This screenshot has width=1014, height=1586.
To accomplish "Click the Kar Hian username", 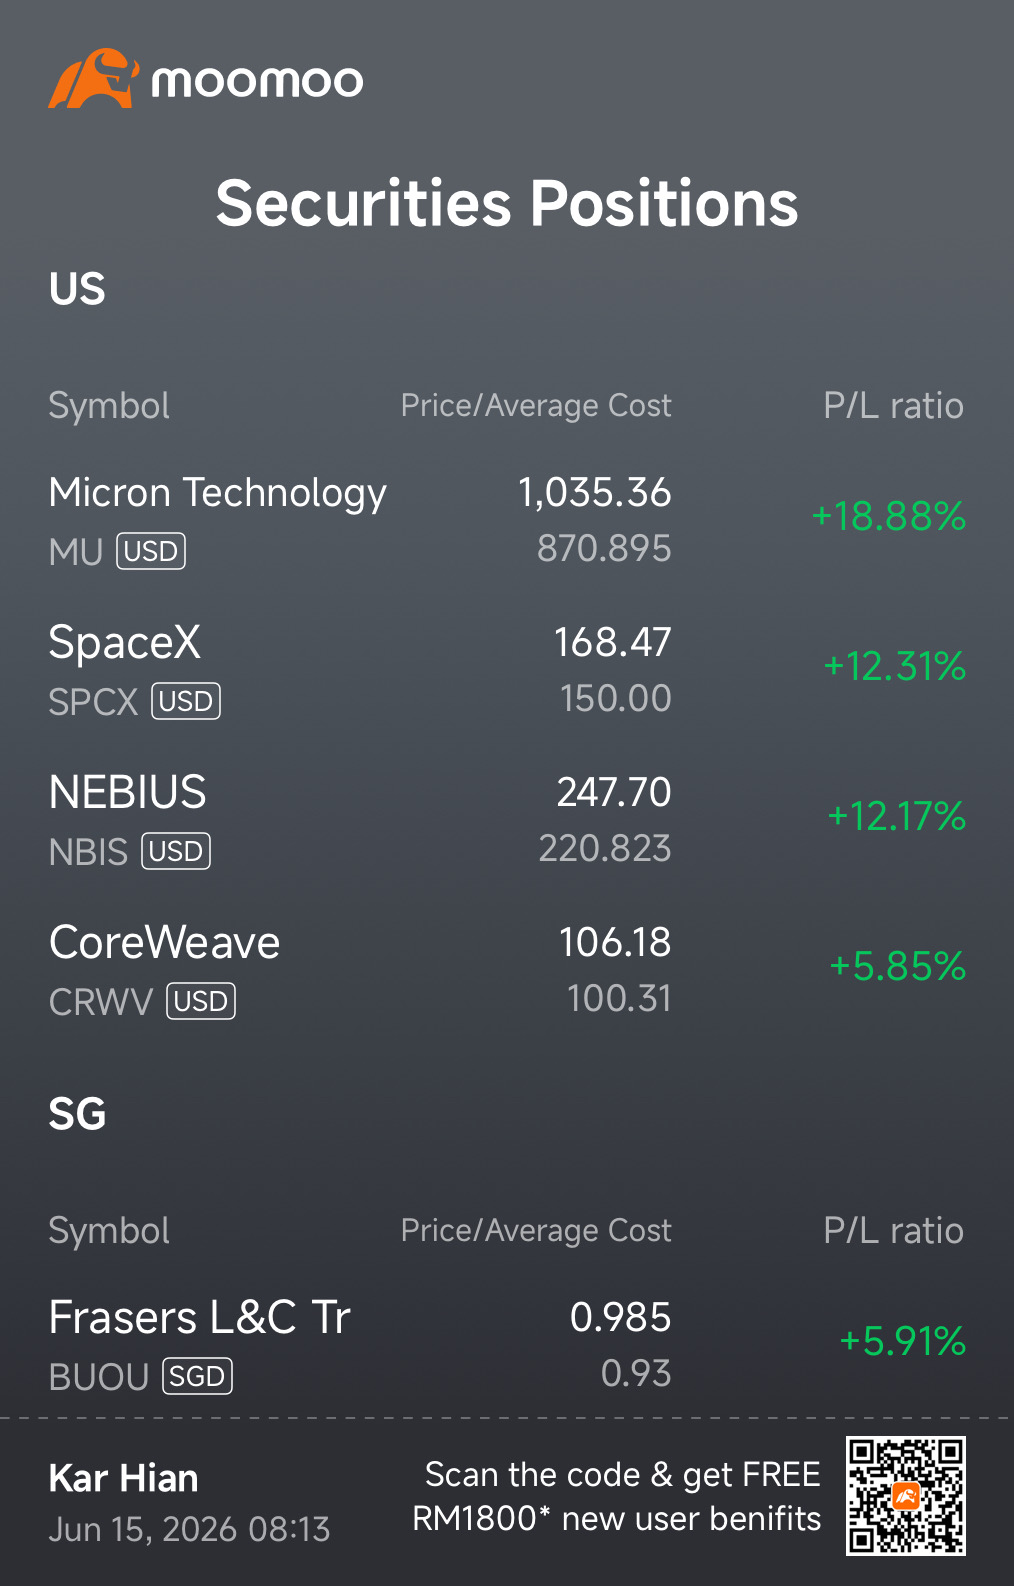I will point(123,1478).
